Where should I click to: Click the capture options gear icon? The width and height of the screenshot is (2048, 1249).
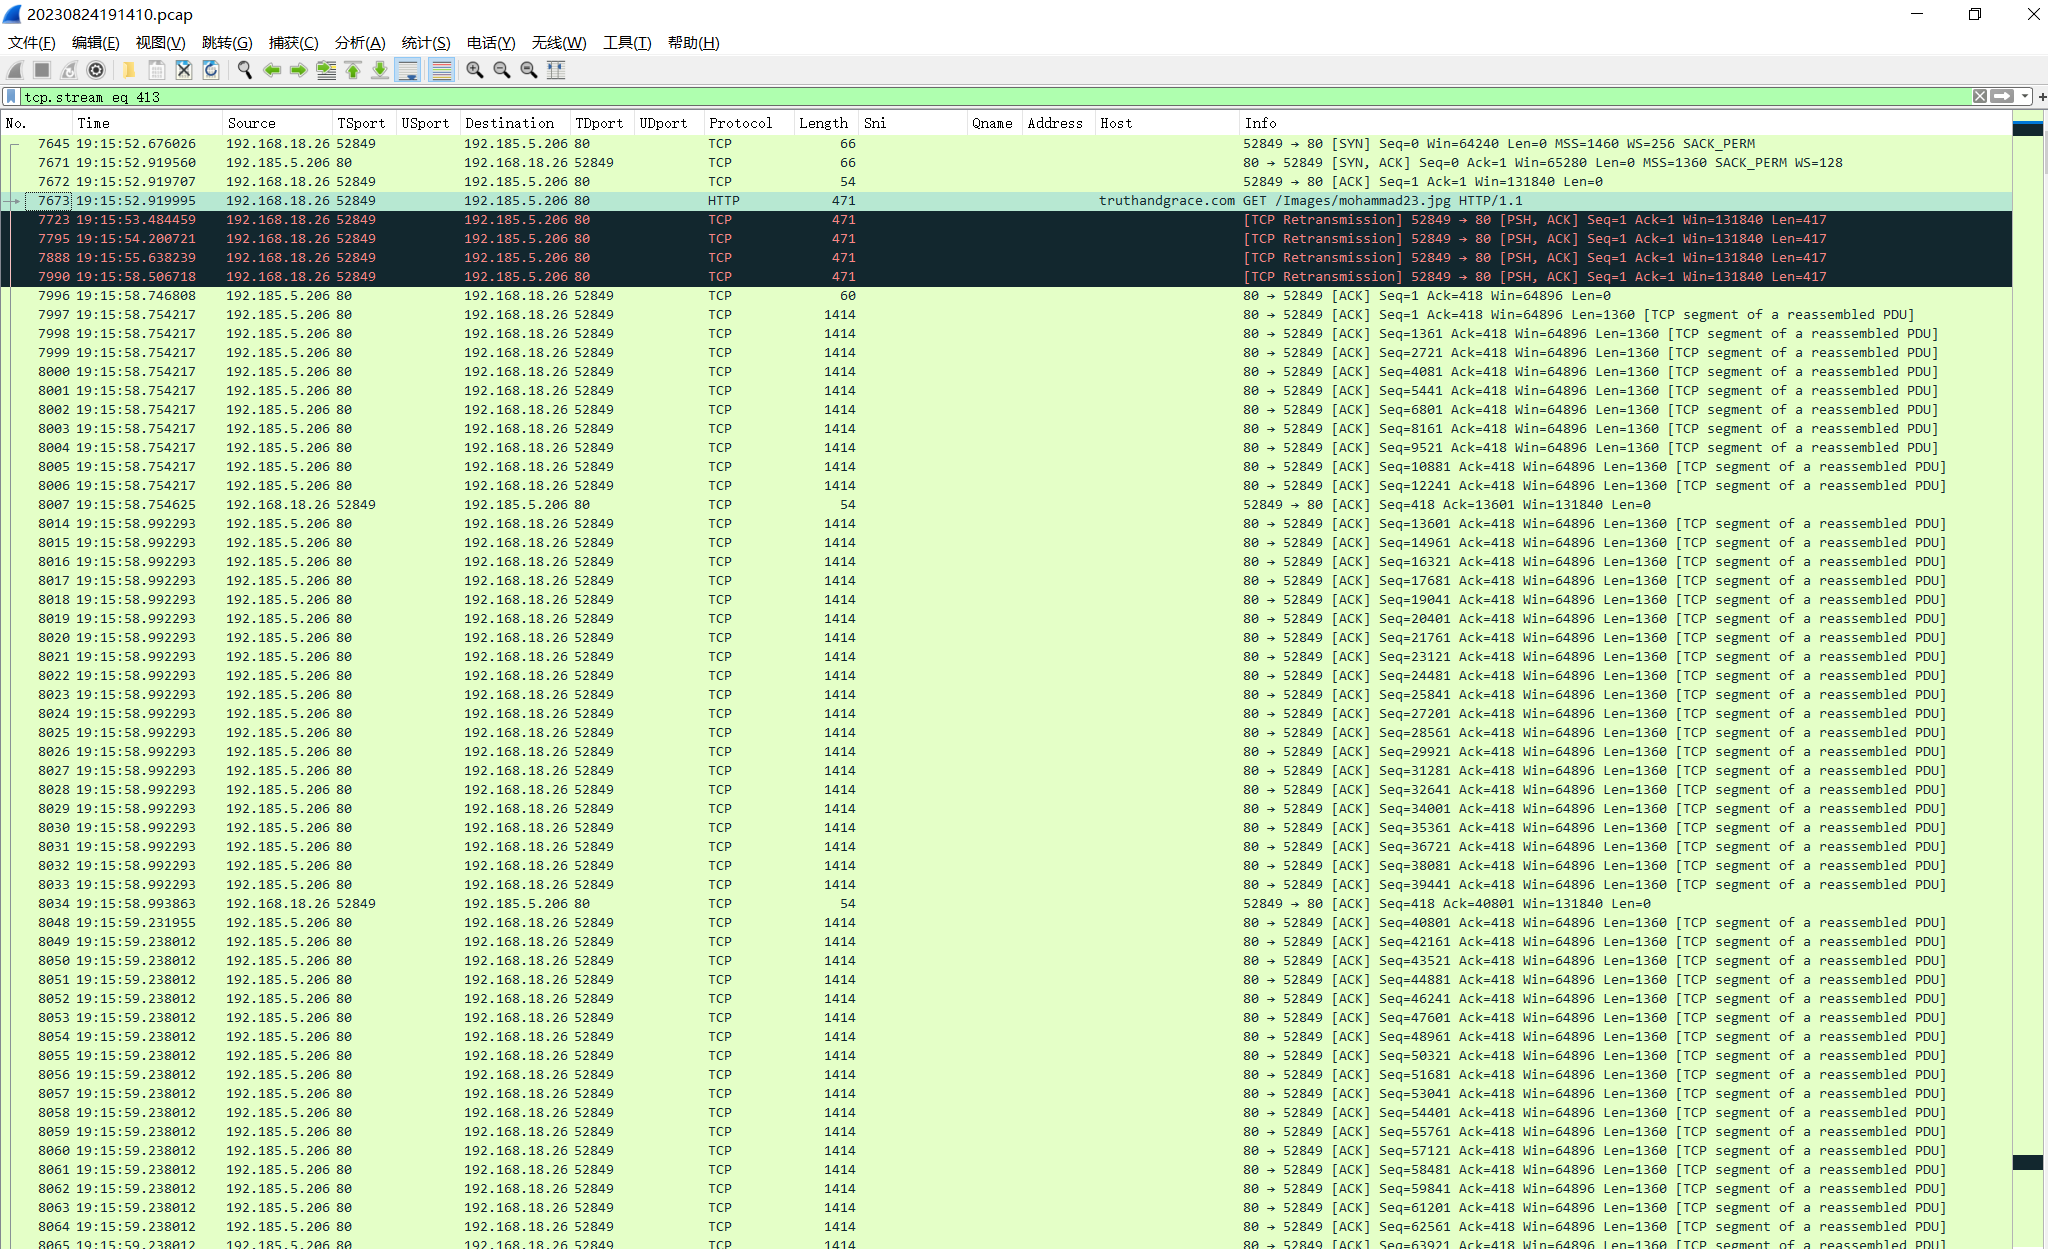[96, 70]
